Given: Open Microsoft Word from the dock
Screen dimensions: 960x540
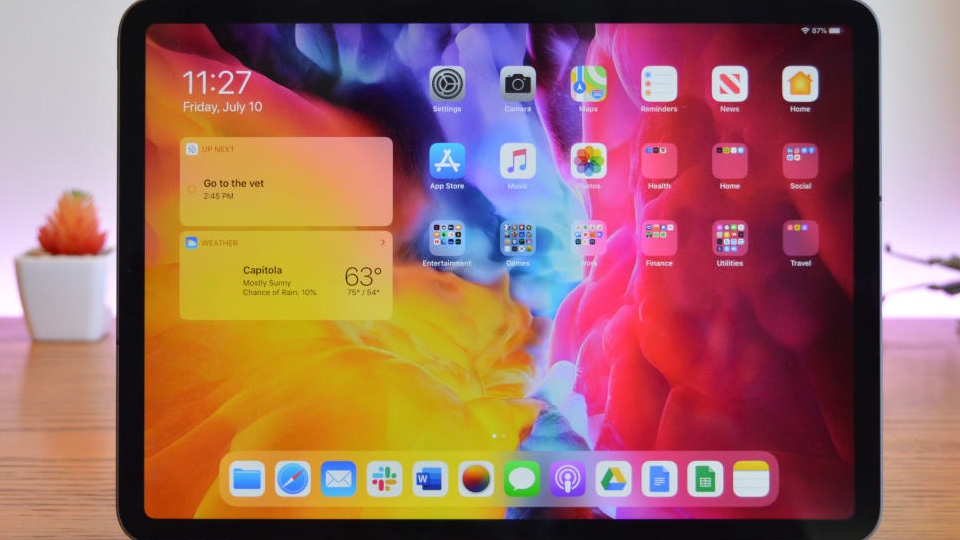Looking at the screenshot, I should point(430,479).
